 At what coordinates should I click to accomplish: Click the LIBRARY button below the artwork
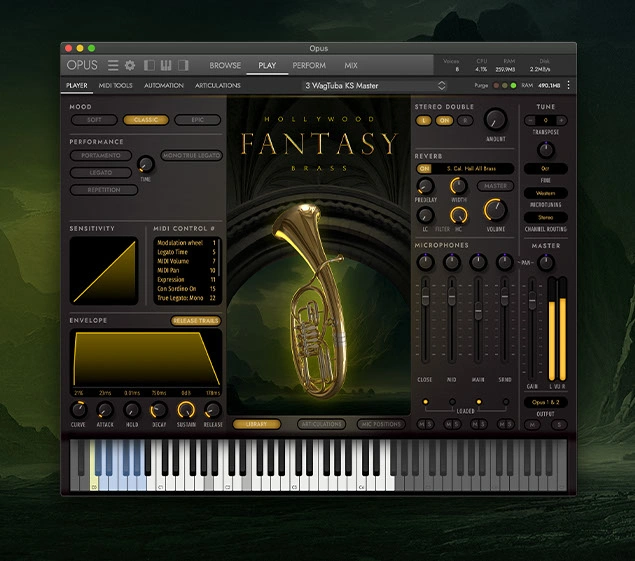click(x=256, y=424)
